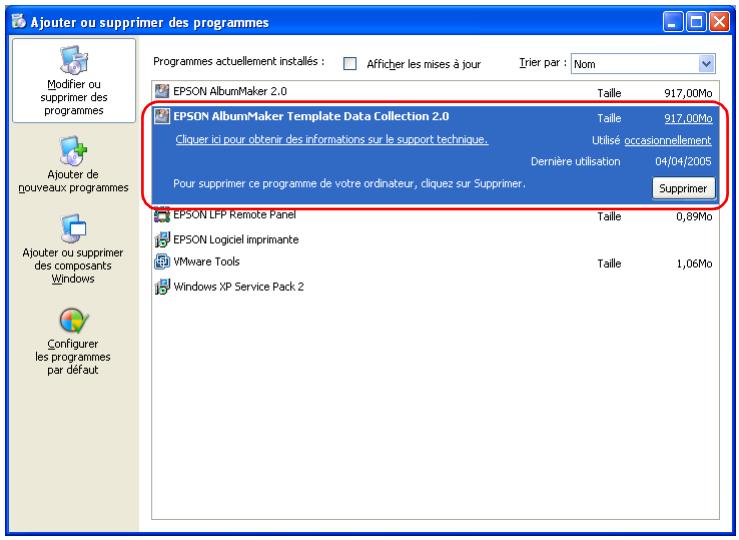Screen dimensions: 739x540
Task: Click the Supprimer button
Action: point(683,188)
